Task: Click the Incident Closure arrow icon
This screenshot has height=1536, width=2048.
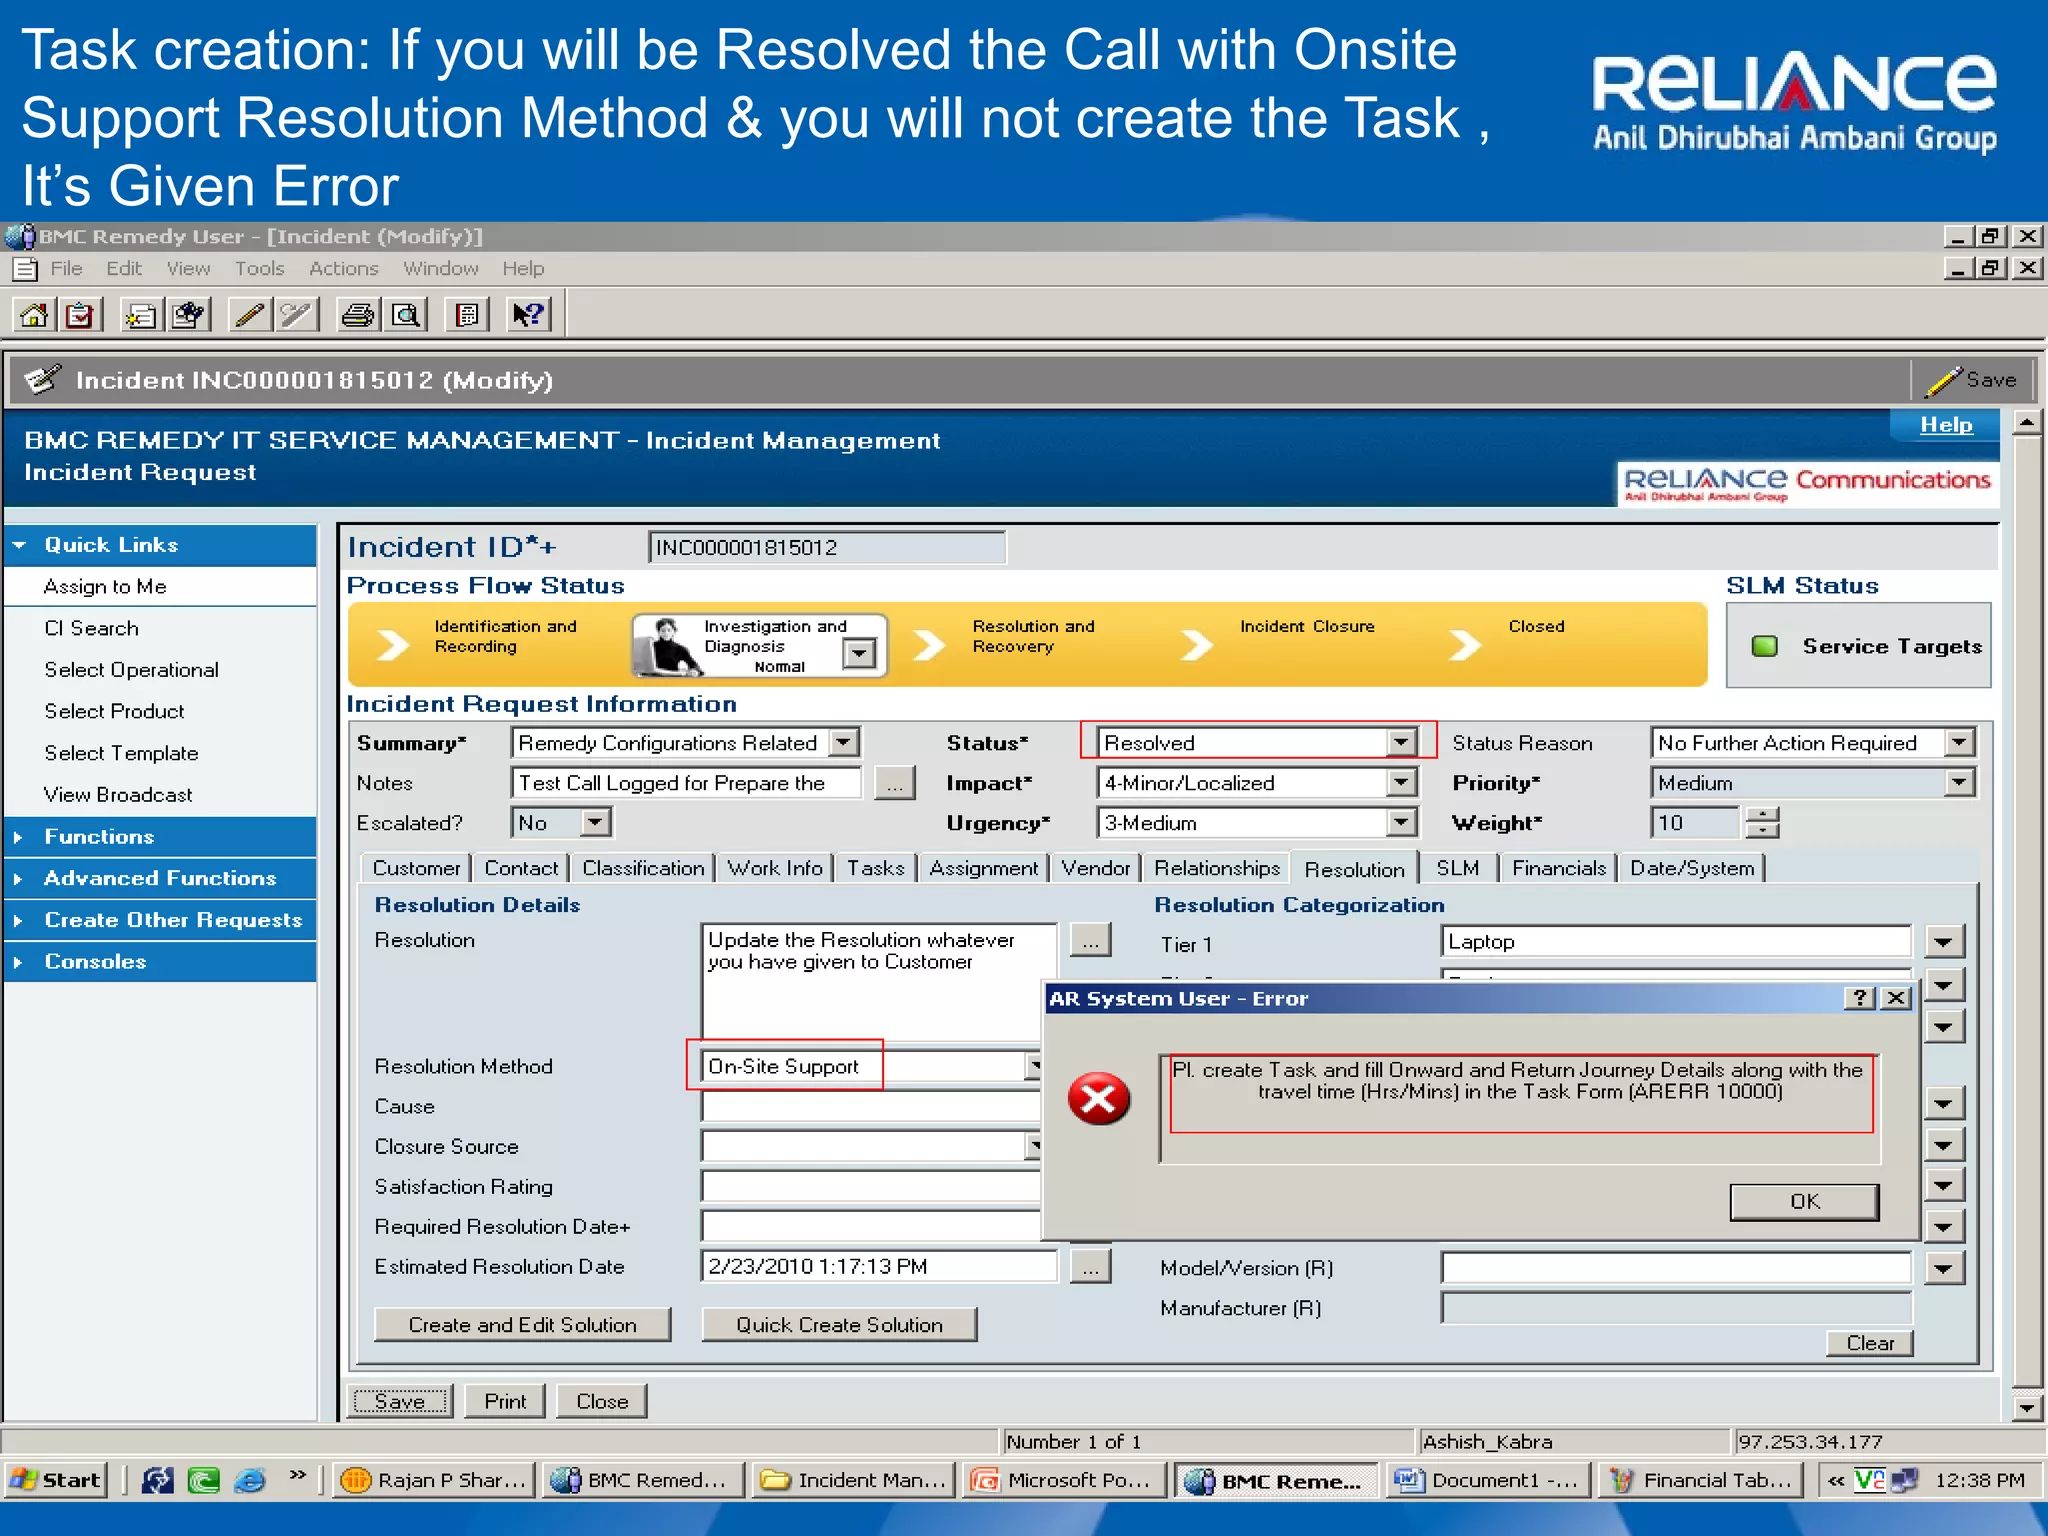Action: point(1197,645)
